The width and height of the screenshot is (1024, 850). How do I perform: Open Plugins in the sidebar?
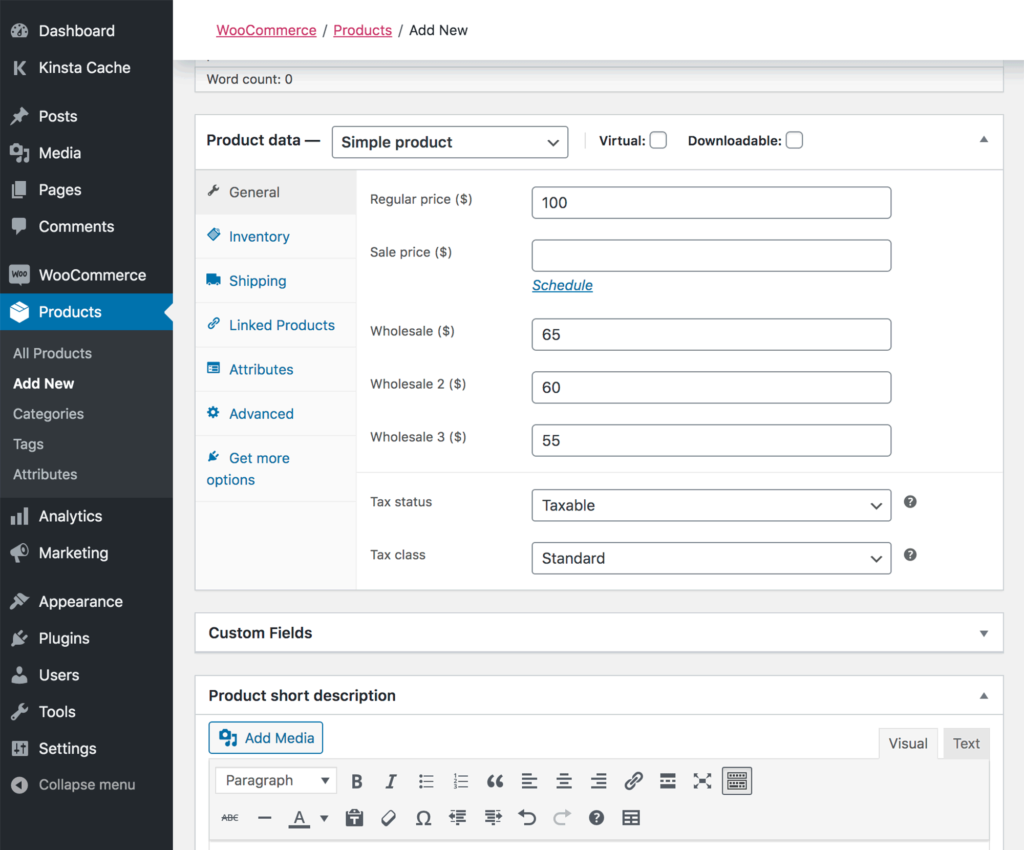[x=86, y=638]
